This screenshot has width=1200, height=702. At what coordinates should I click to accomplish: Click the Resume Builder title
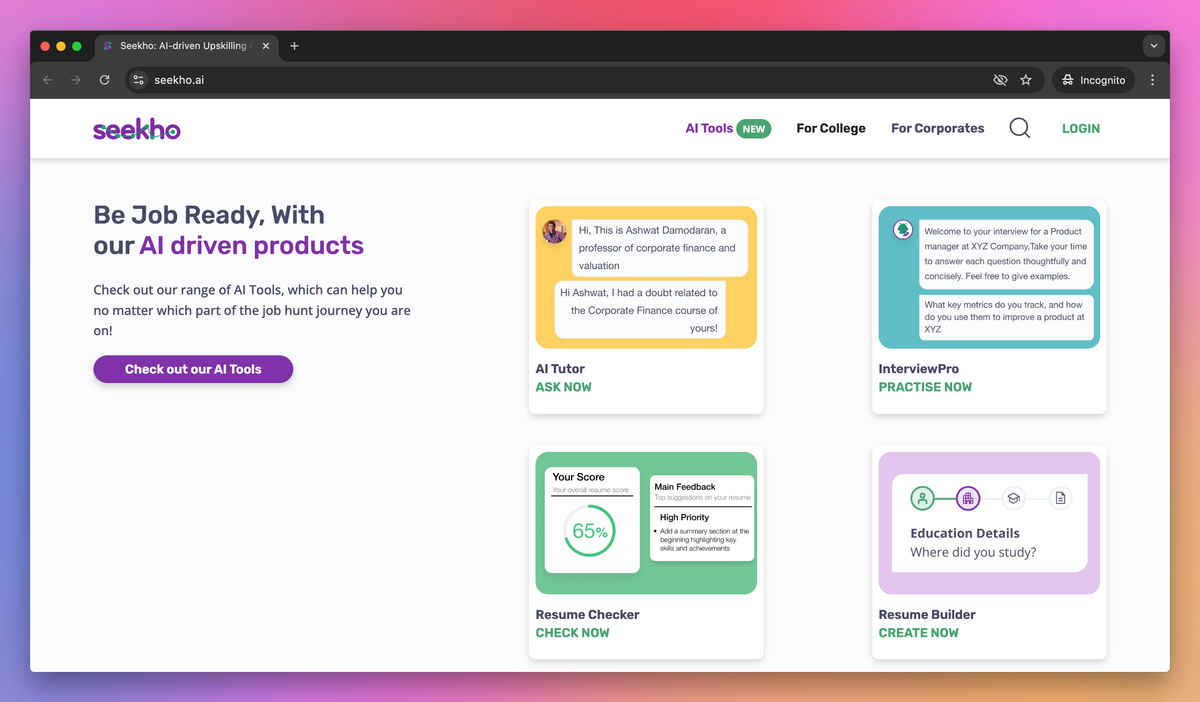(x=927, y=615)
